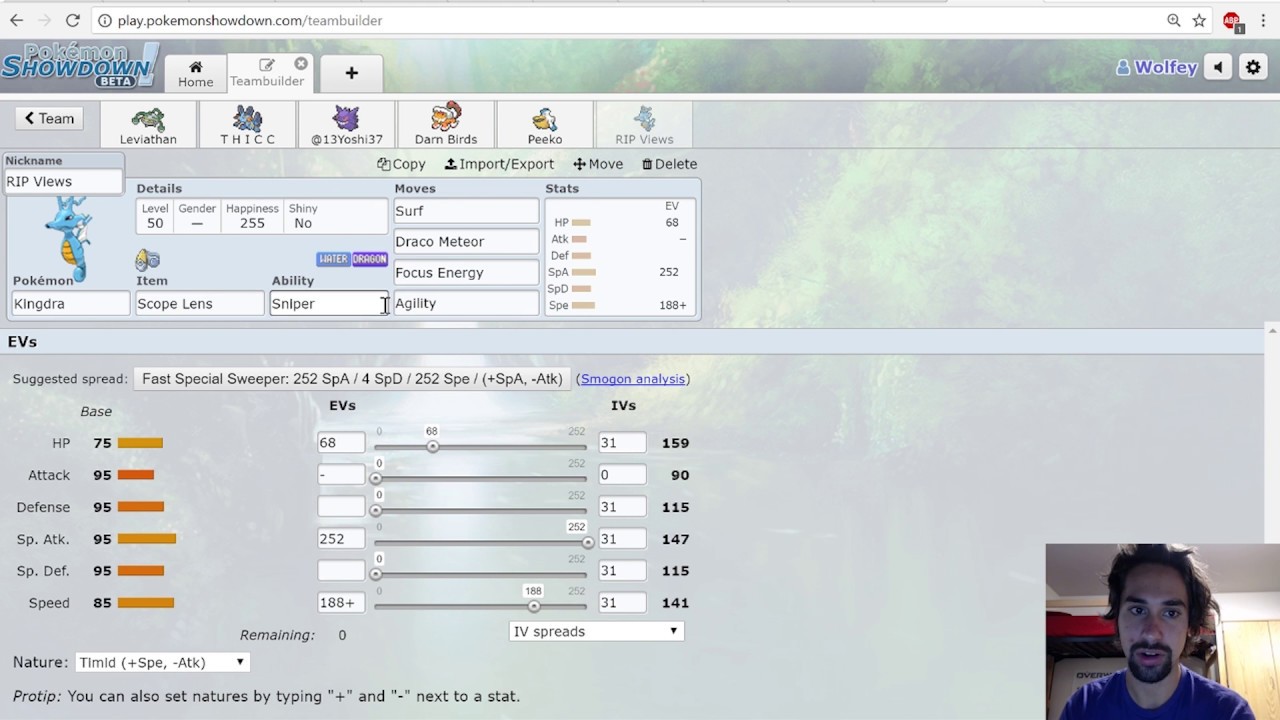The height and width of the screenshot is (720, 1280).
Task: Open the Stats summary panel
Action: 620,257
